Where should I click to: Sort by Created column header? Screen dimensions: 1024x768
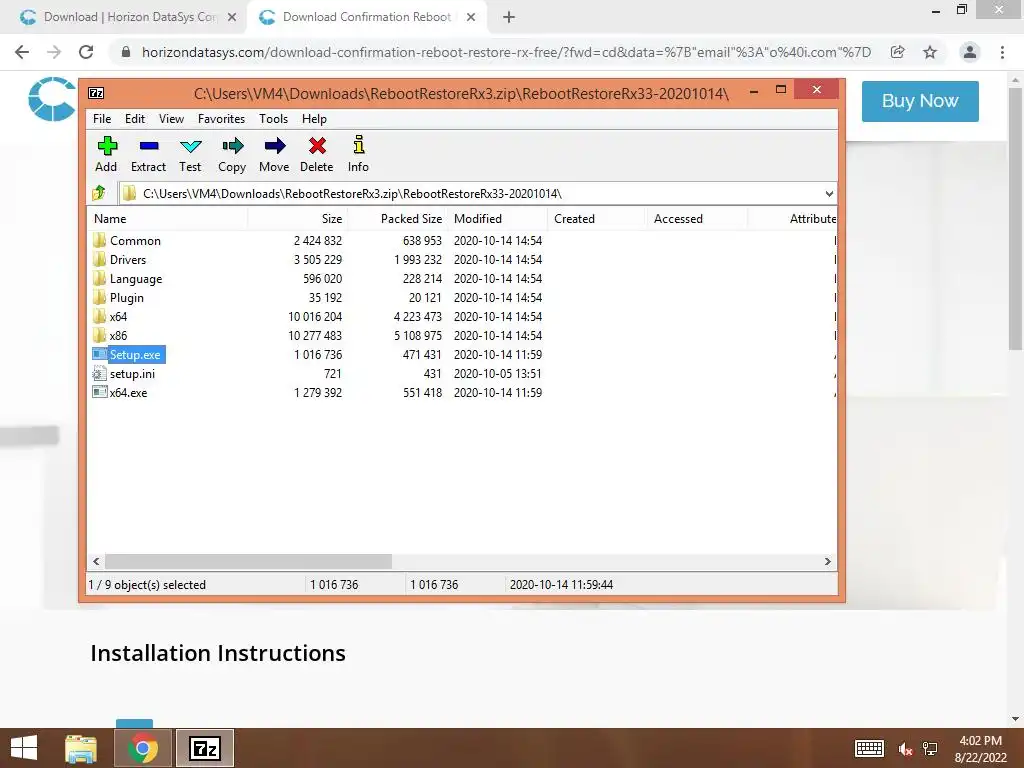pos(597,219)
